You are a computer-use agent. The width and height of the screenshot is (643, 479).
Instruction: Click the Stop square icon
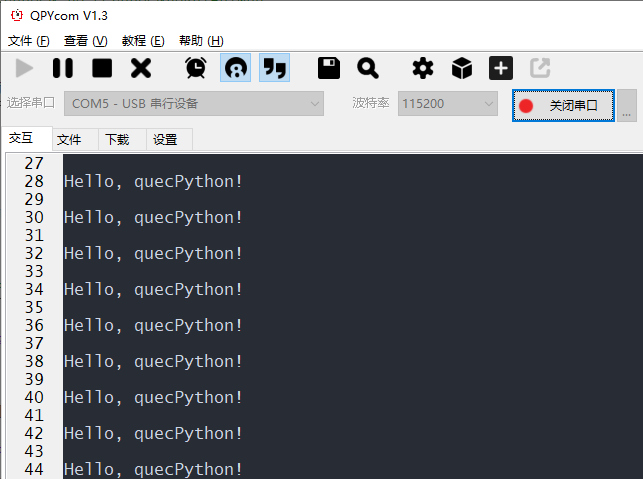pyautogui.click(x=102, y=68)
